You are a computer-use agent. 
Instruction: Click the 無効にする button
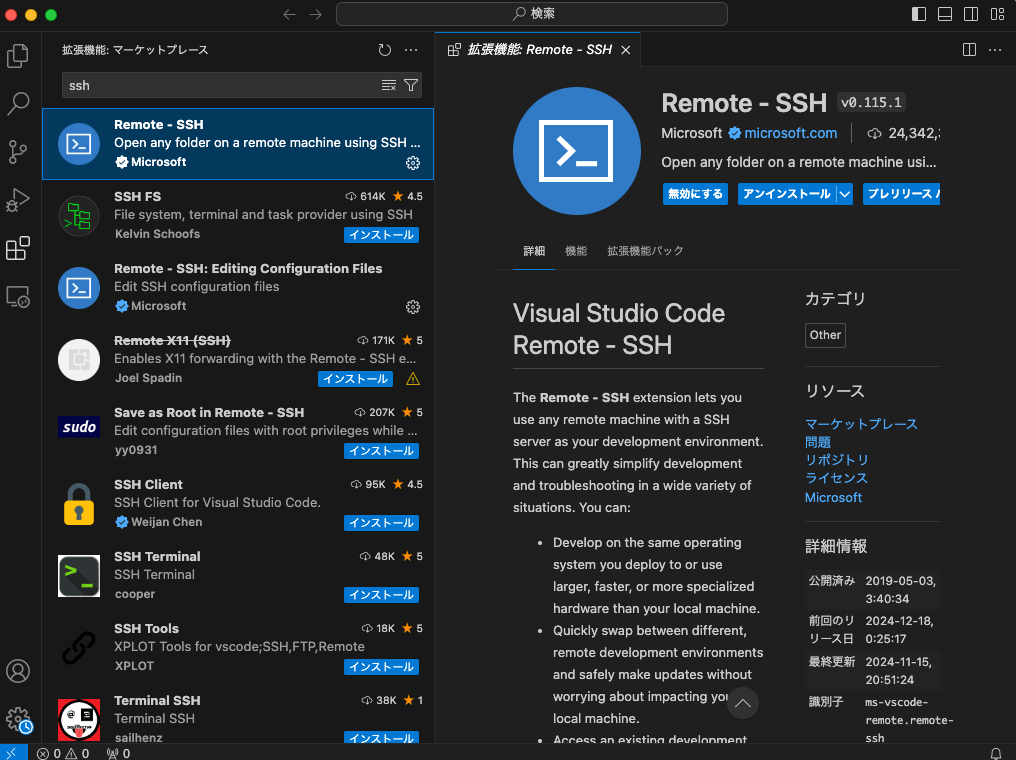695,194
